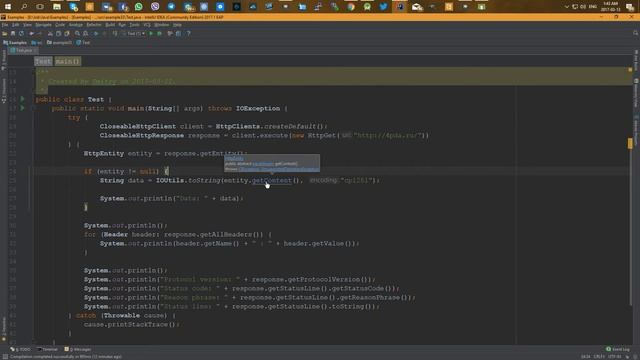
Task: Open the Event Log panel
Action: [618, 349]
